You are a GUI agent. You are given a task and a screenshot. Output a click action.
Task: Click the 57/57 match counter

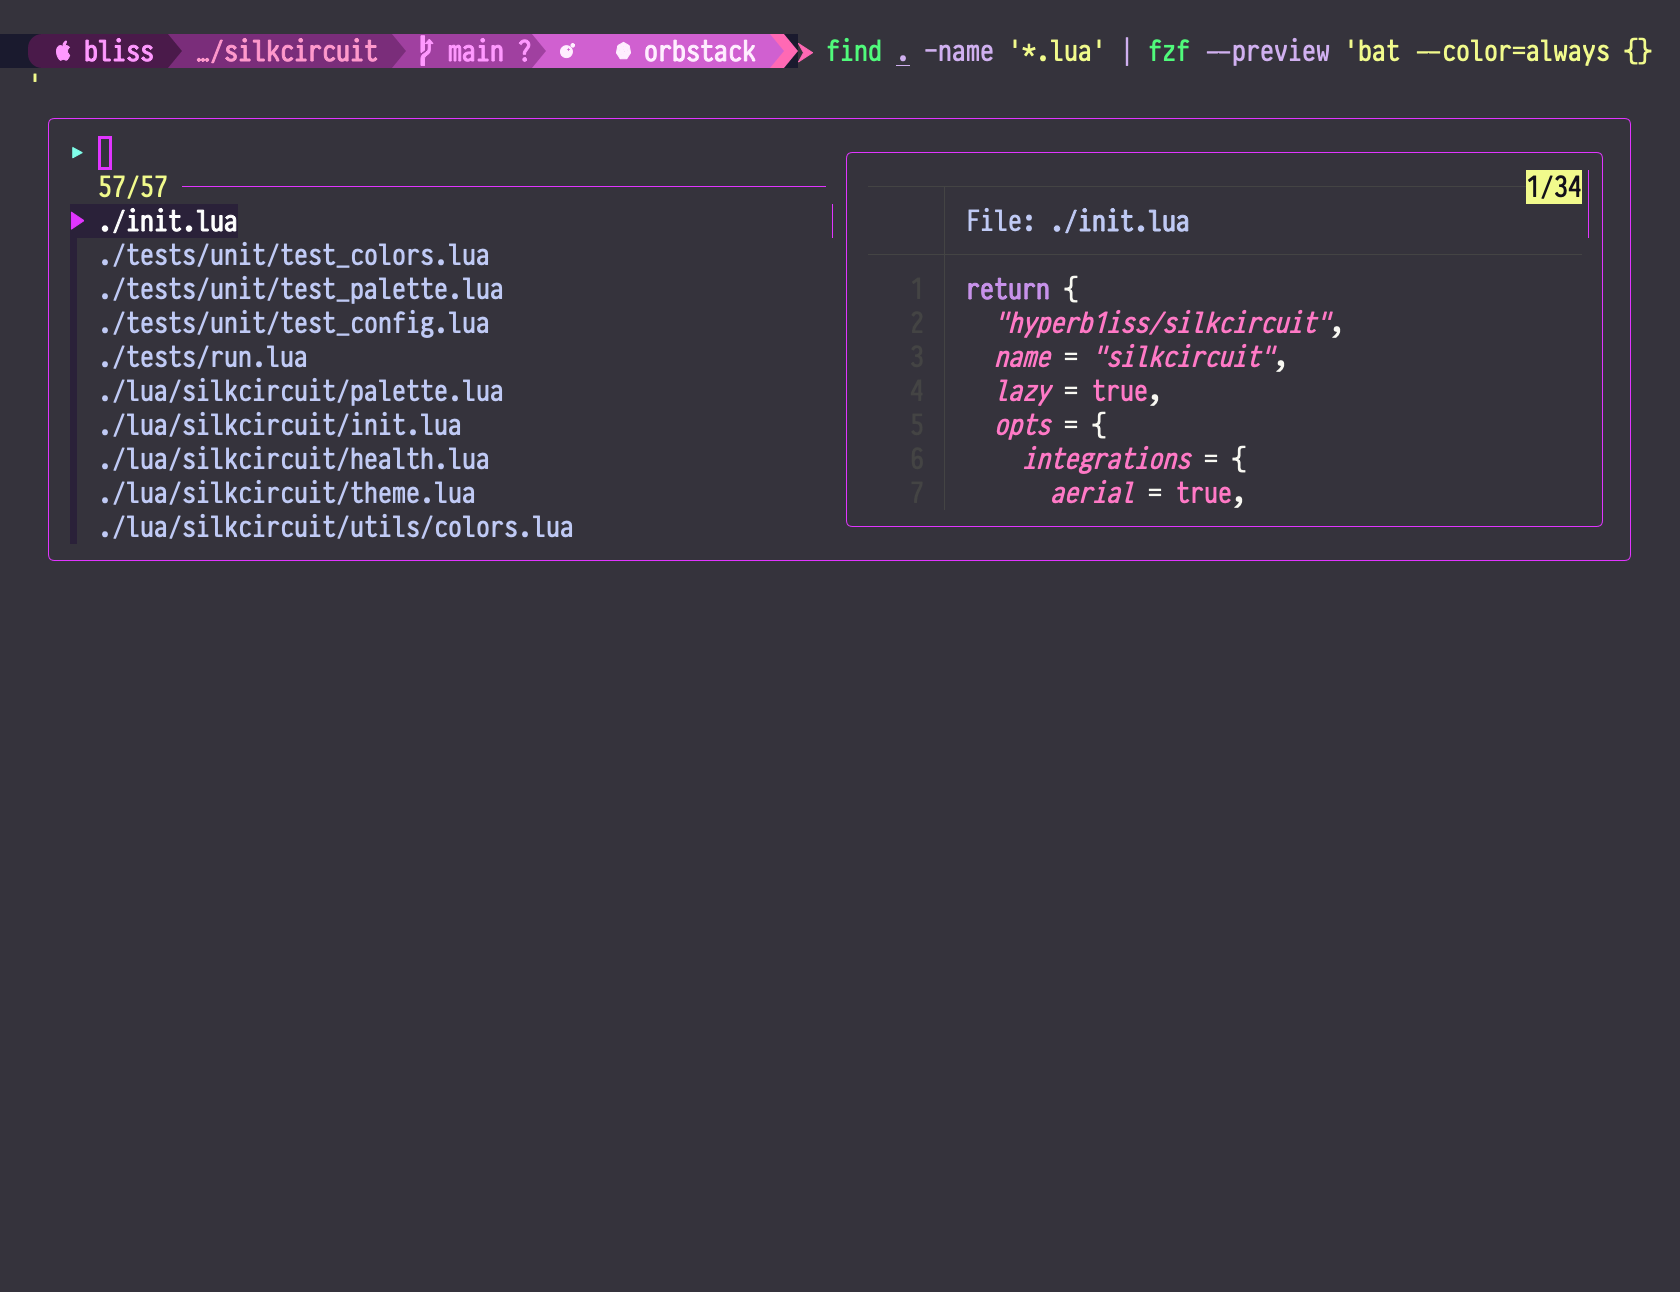tap(133, 187)
